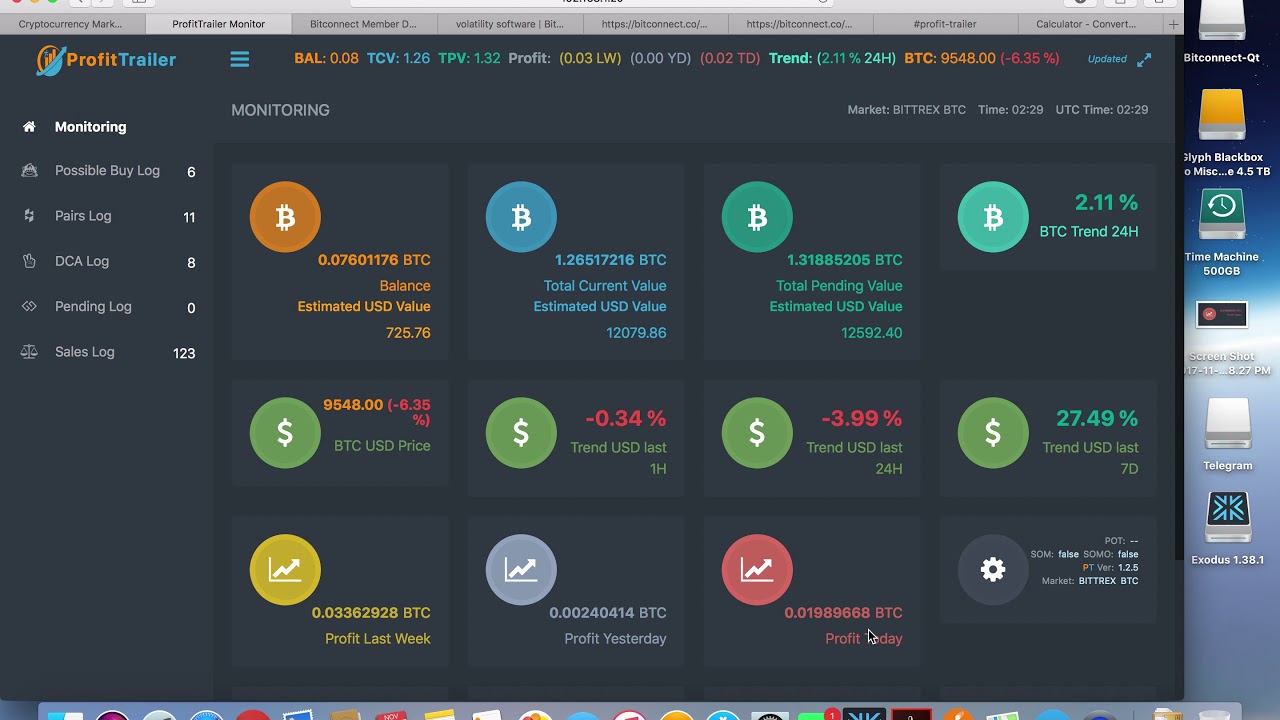Click the -0.34 % one-hour trend value
Image resolution: width=1280 pixels, height=720 pixels.
pyautogui.click(x=626, y=418)
